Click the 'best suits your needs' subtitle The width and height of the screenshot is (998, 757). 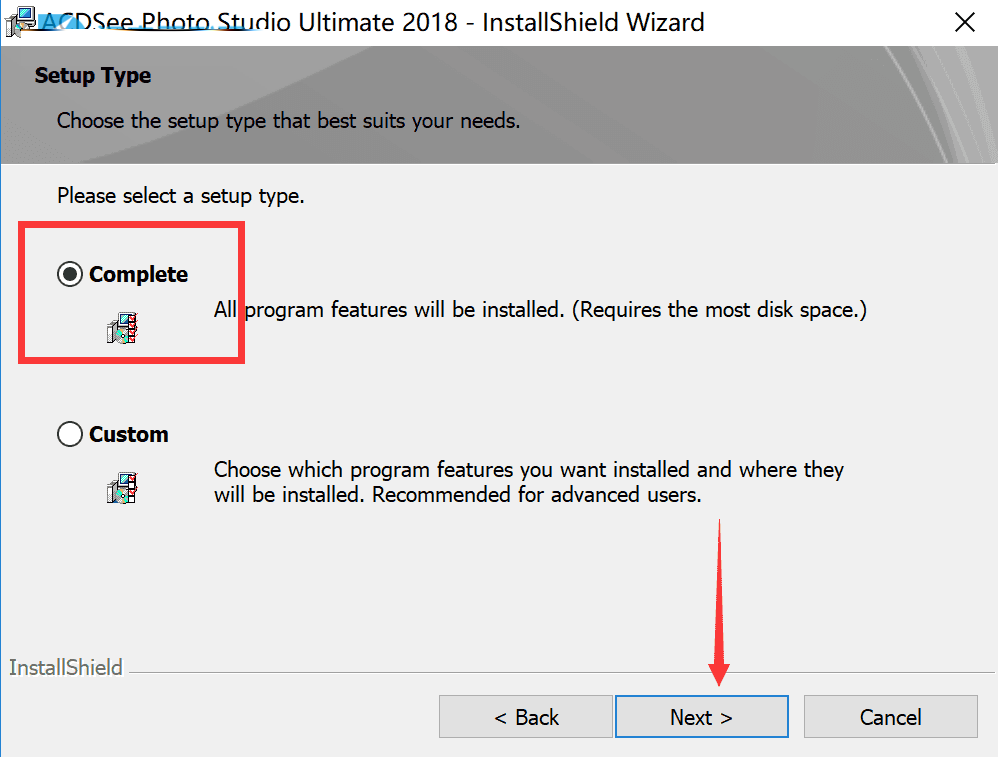point(288,122)
